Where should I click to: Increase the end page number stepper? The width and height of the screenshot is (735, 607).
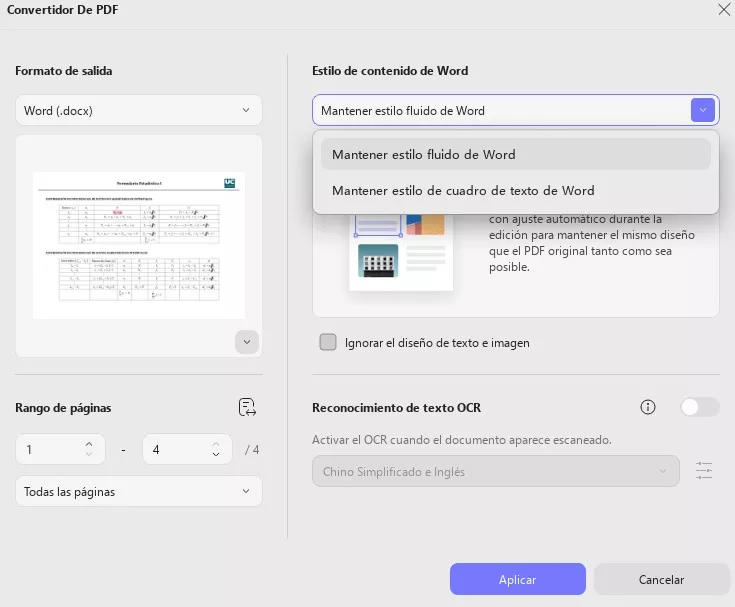click(x=216, y=443)
